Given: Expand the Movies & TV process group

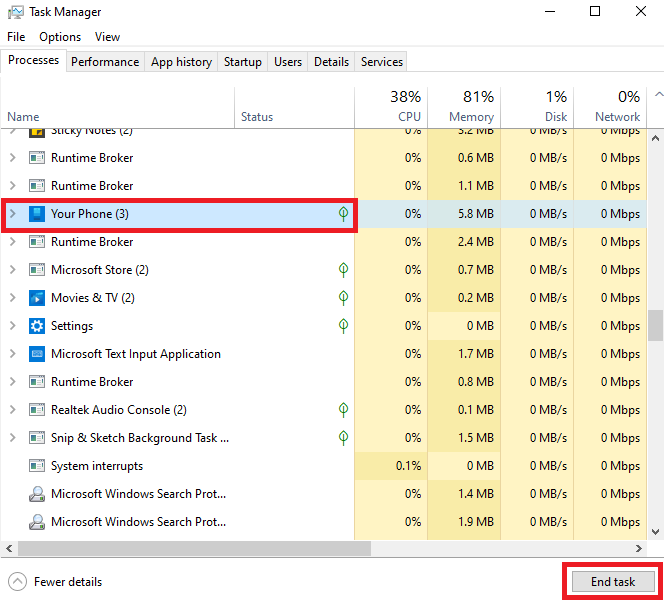Looking at the screenshot, I should [x=12, y=298].
